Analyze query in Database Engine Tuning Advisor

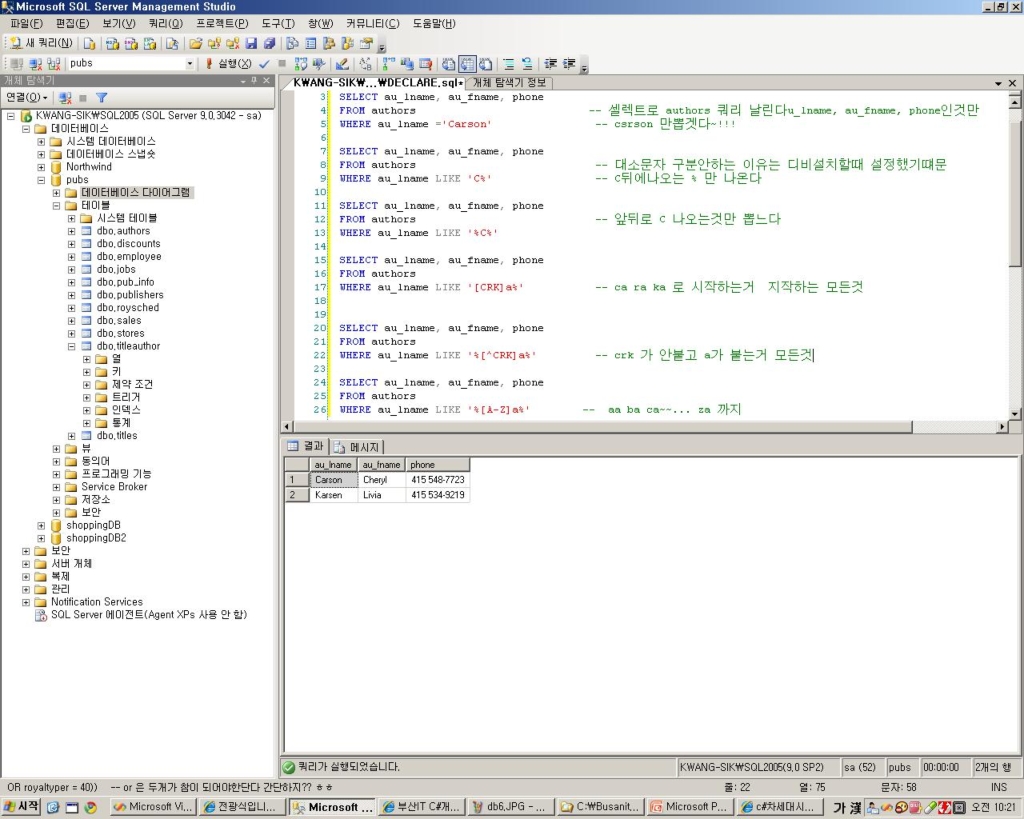(x=319, y=63)
